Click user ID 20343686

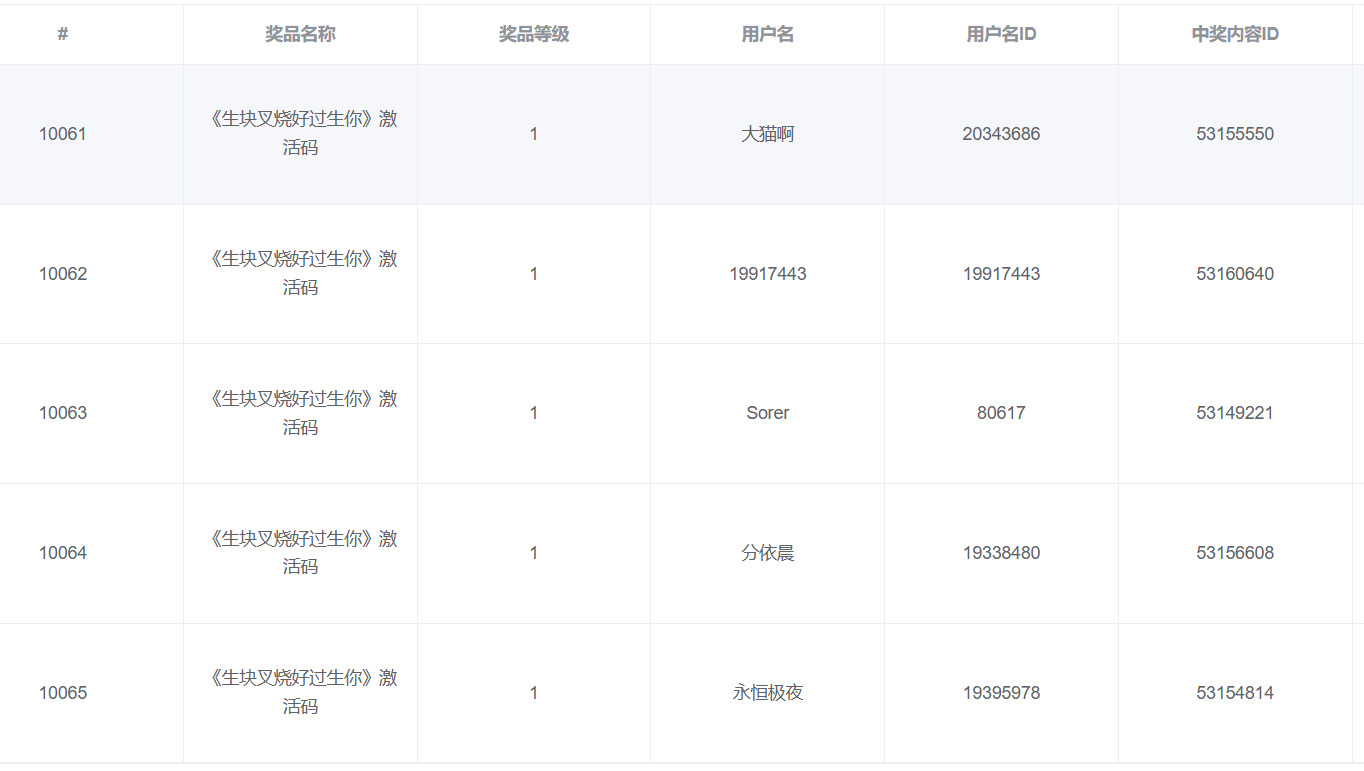click(1001, 134)
